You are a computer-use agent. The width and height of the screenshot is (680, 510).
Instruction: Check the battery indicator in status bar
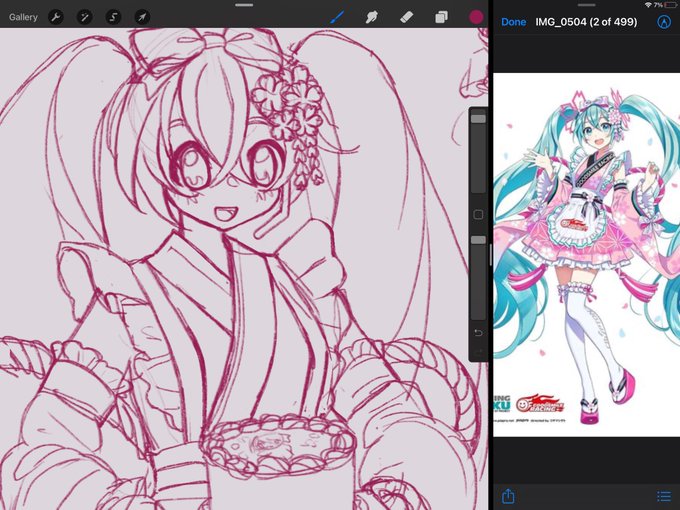[x=671, y=5]
